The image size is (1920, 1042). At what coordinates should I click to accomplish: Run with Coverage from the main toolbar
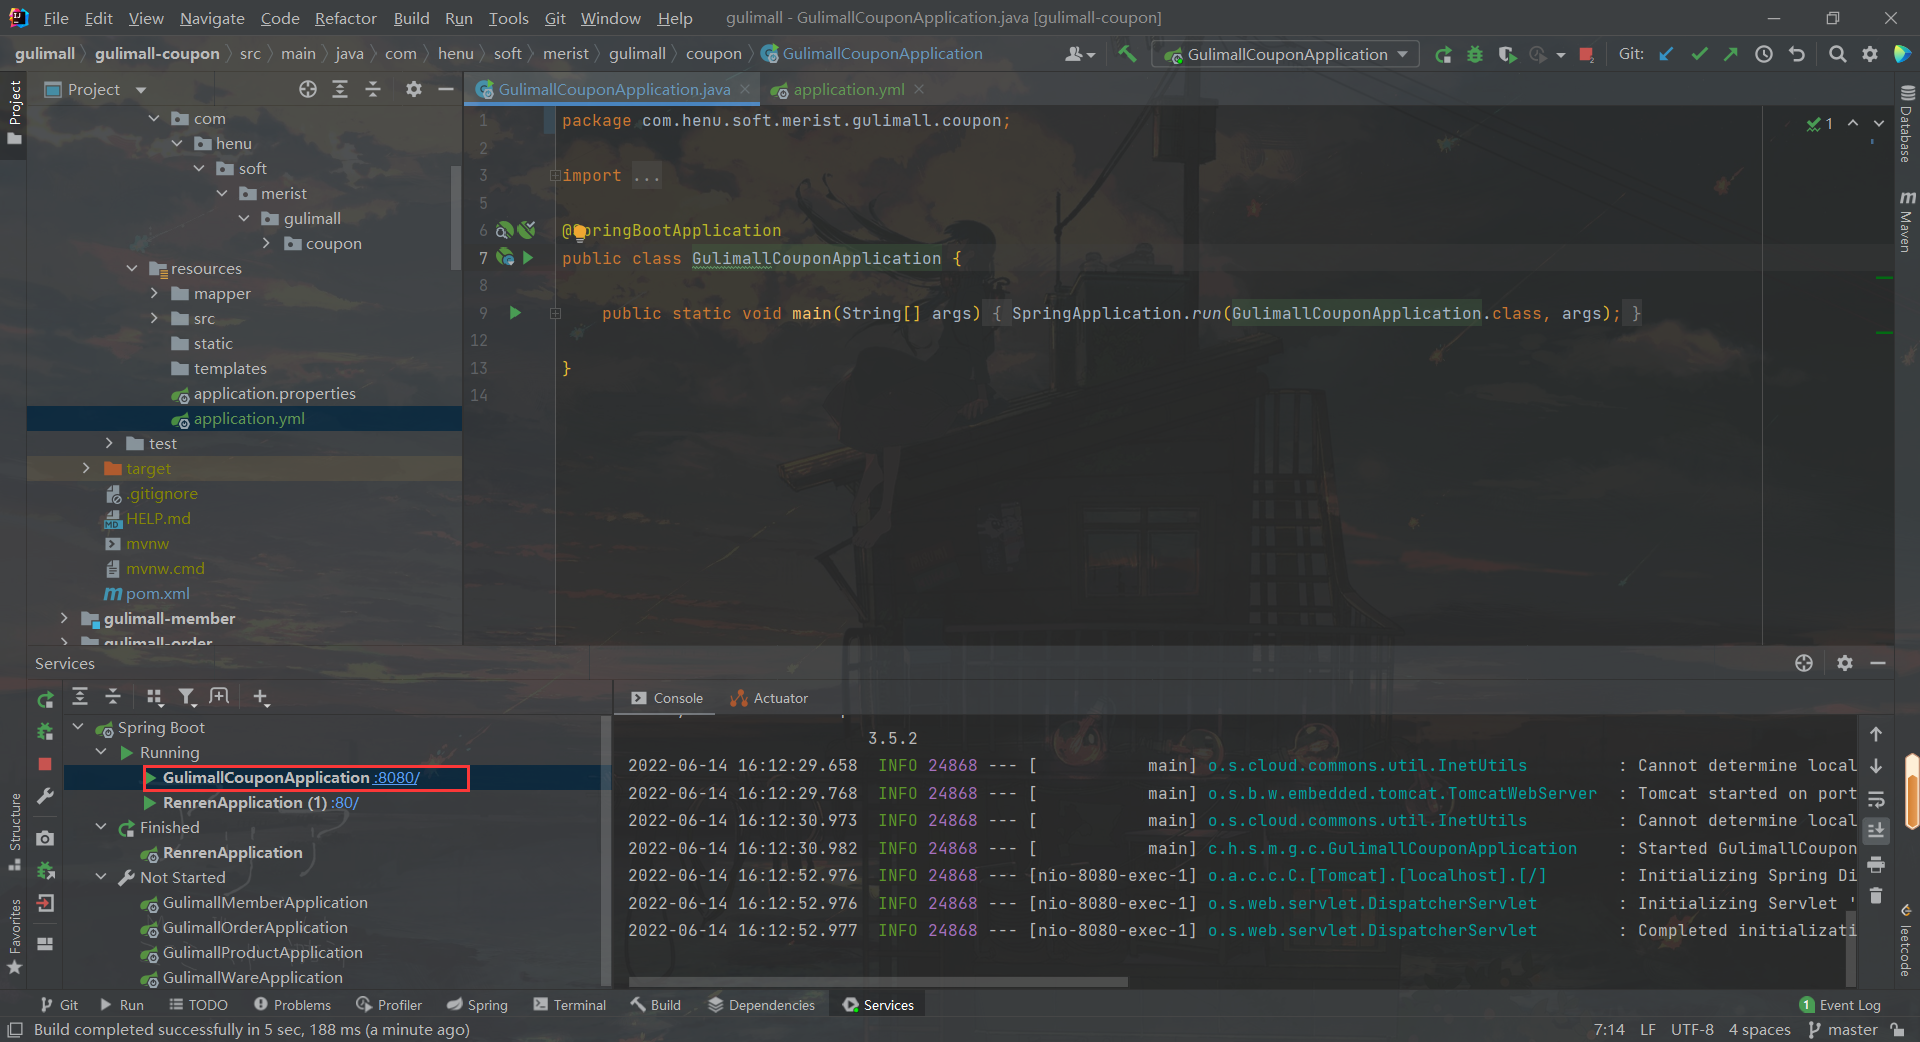tap(1507, 54)
